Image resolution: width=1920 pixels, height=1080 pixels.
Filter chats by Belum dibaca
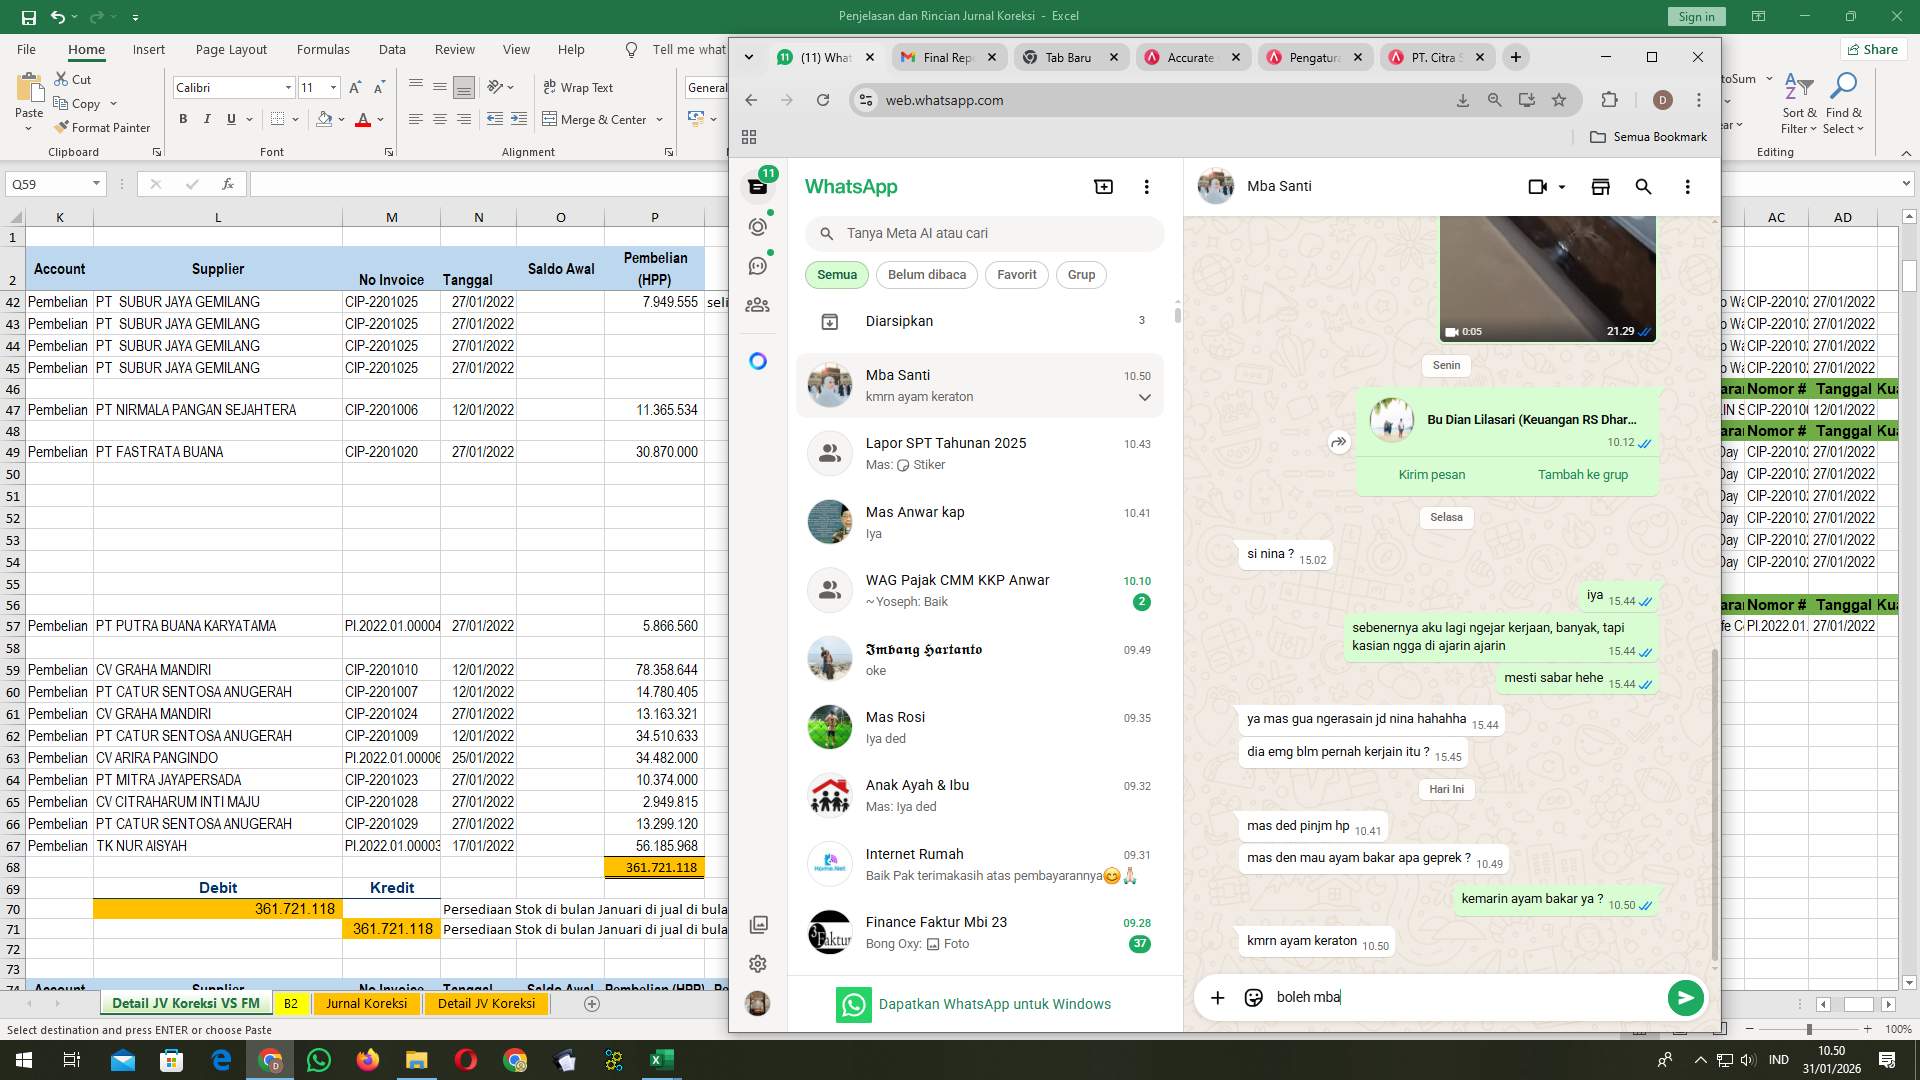coord(926,274)
